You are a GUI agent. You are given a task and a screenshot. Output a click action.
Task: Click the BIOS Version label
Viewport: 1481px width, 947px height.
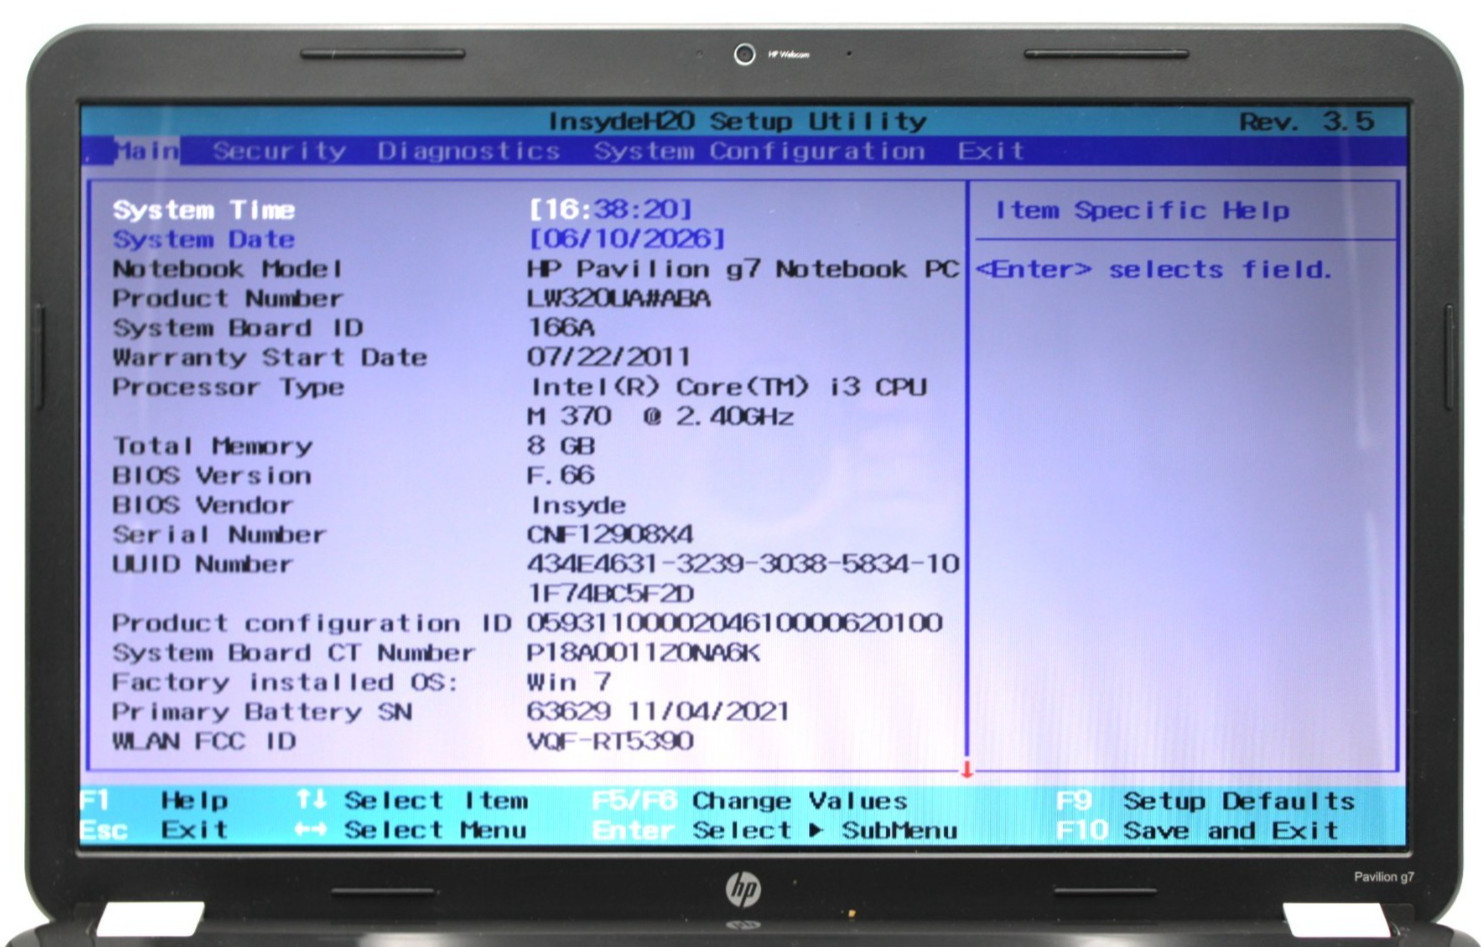tap(212, 475)
